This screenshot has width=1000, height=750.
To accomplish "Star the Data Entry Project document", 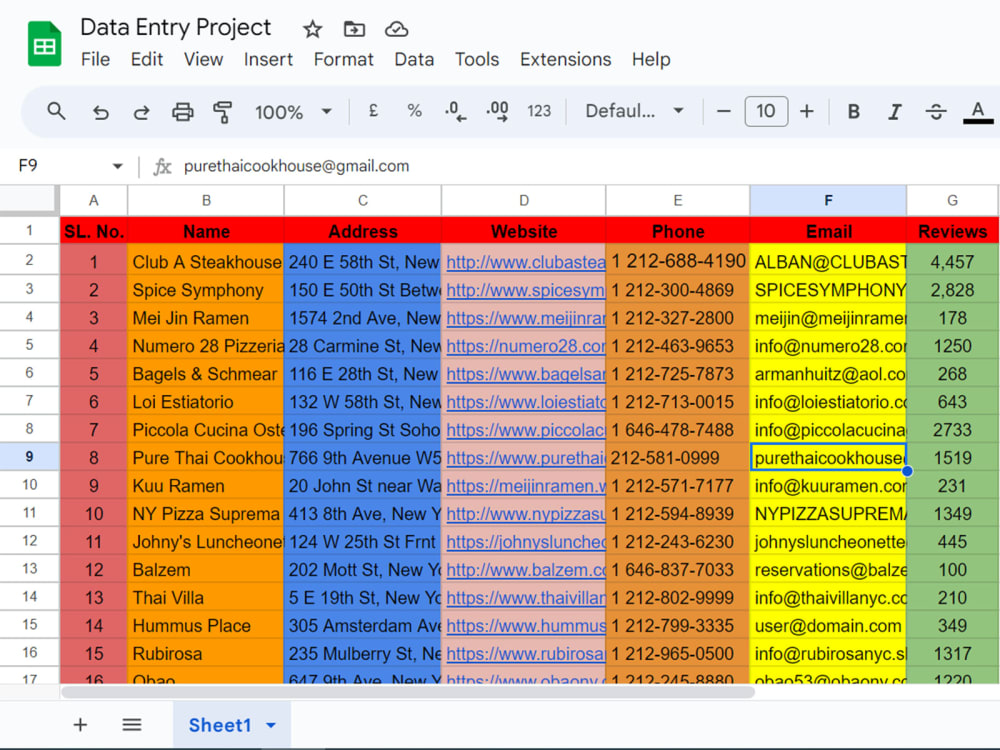I will point(312,29).
